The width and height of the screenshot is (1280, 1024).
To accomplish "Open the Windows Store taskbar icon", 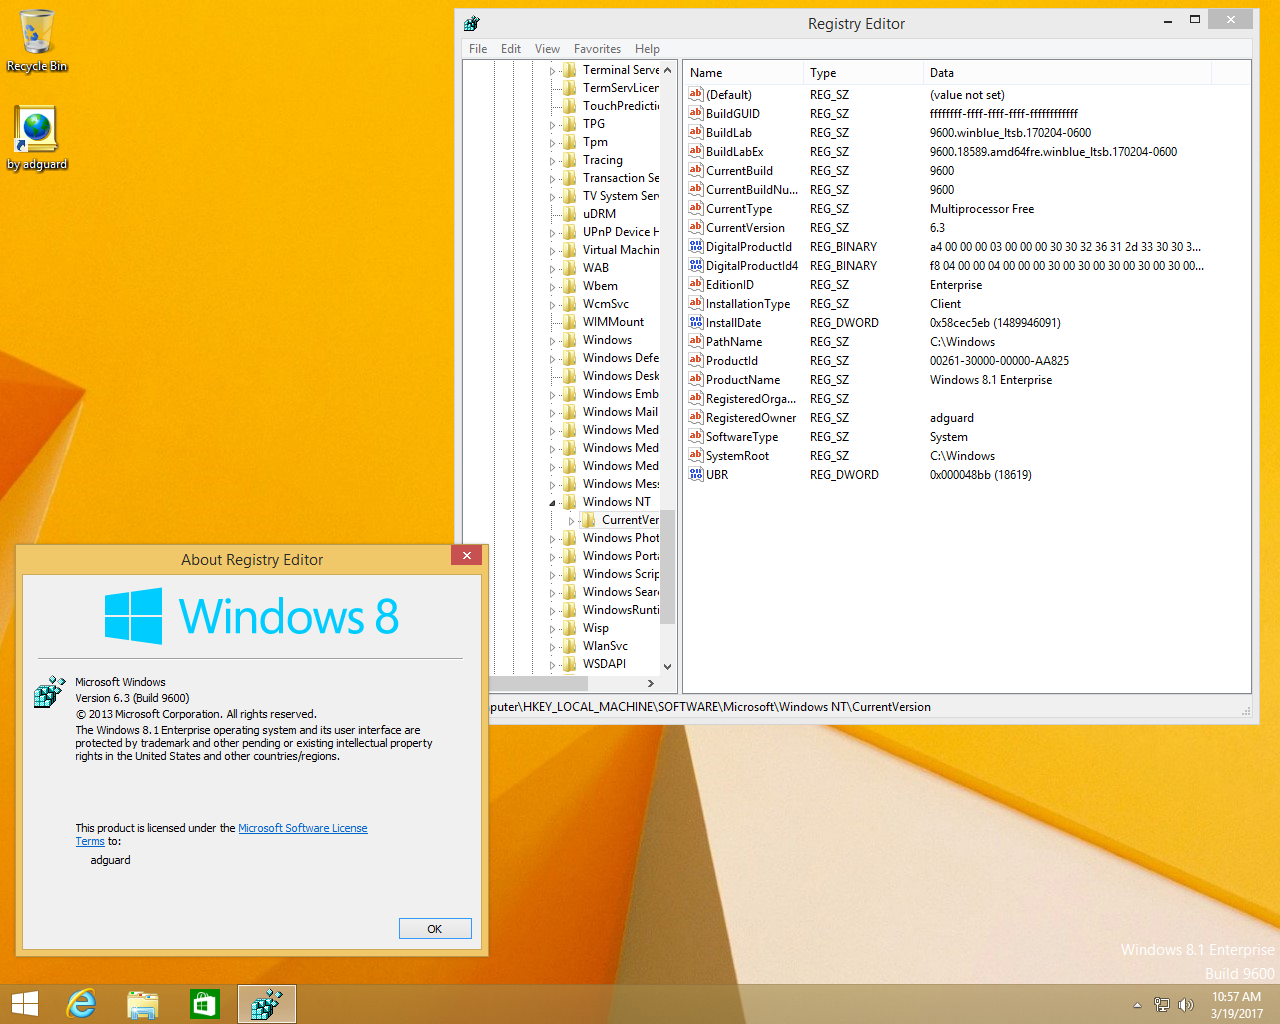I will pyautogui.click(x=205, y=1004).
